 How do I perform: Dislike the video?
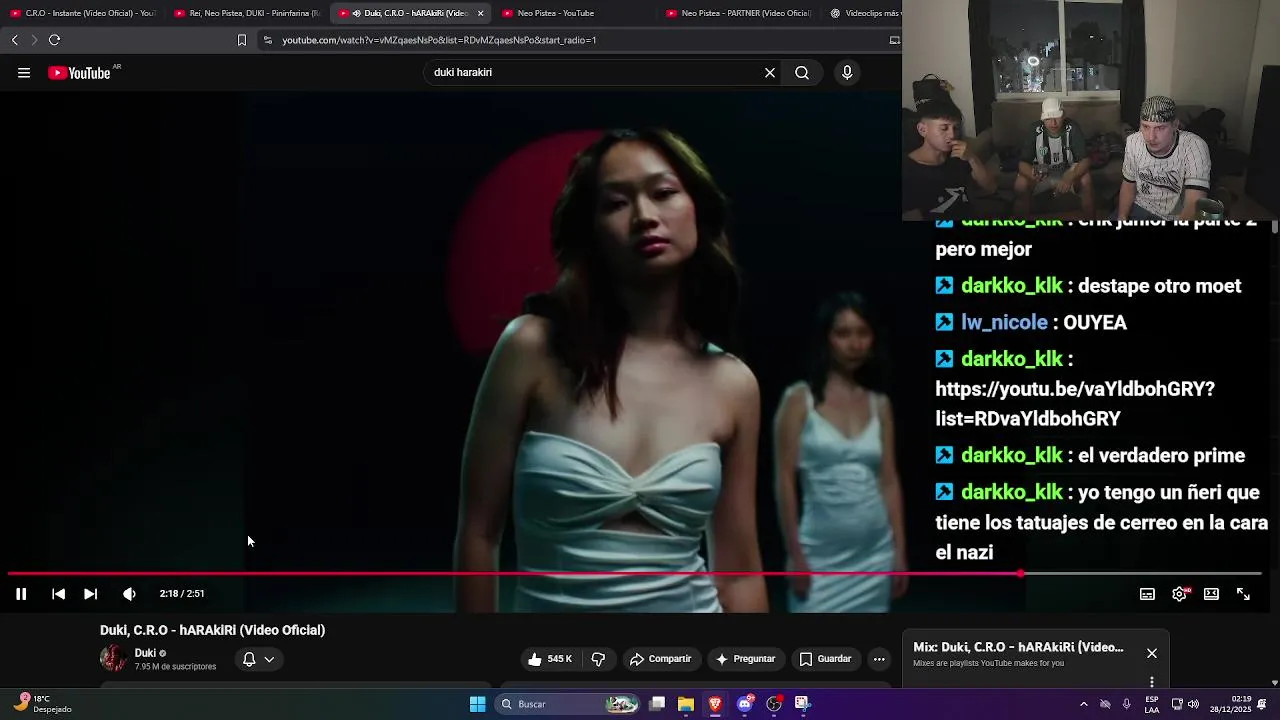pos(598,659)
